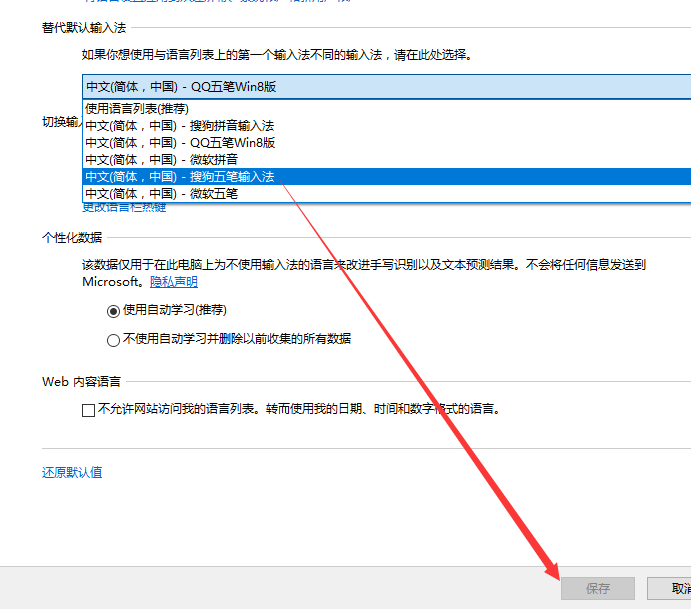Click the 还原默认值 link
Viewport: 691px width, 609px height.
click(x=72, y=472)
